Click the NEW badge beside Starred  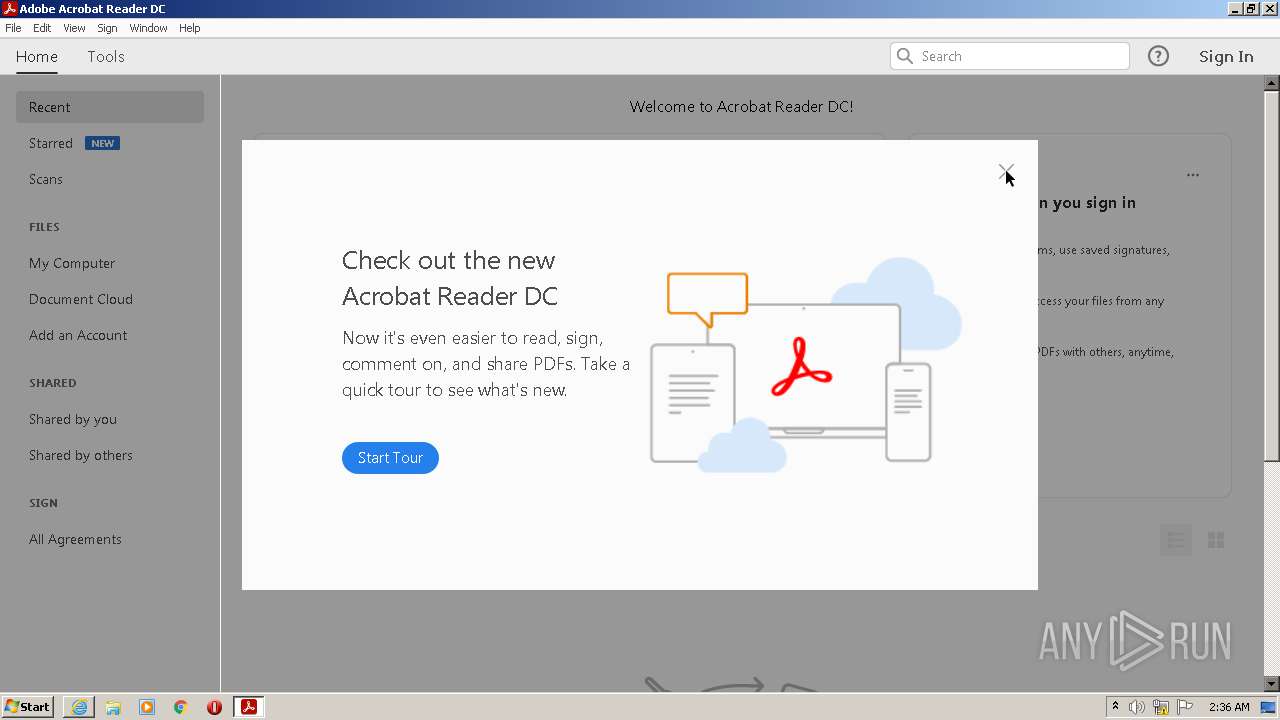[102, 143]
